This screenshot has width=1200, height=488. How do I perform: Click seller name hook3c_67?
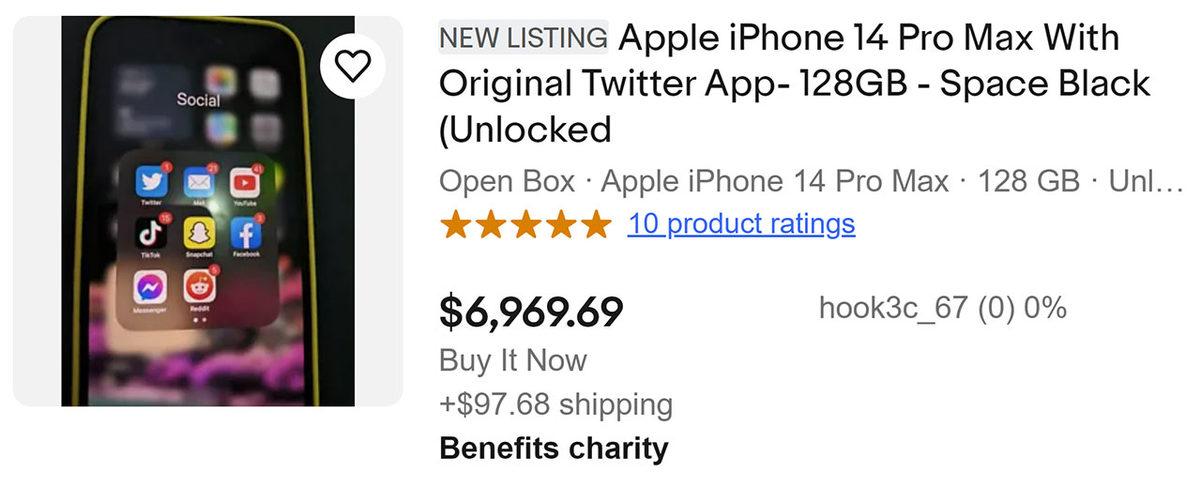[893, 308]
